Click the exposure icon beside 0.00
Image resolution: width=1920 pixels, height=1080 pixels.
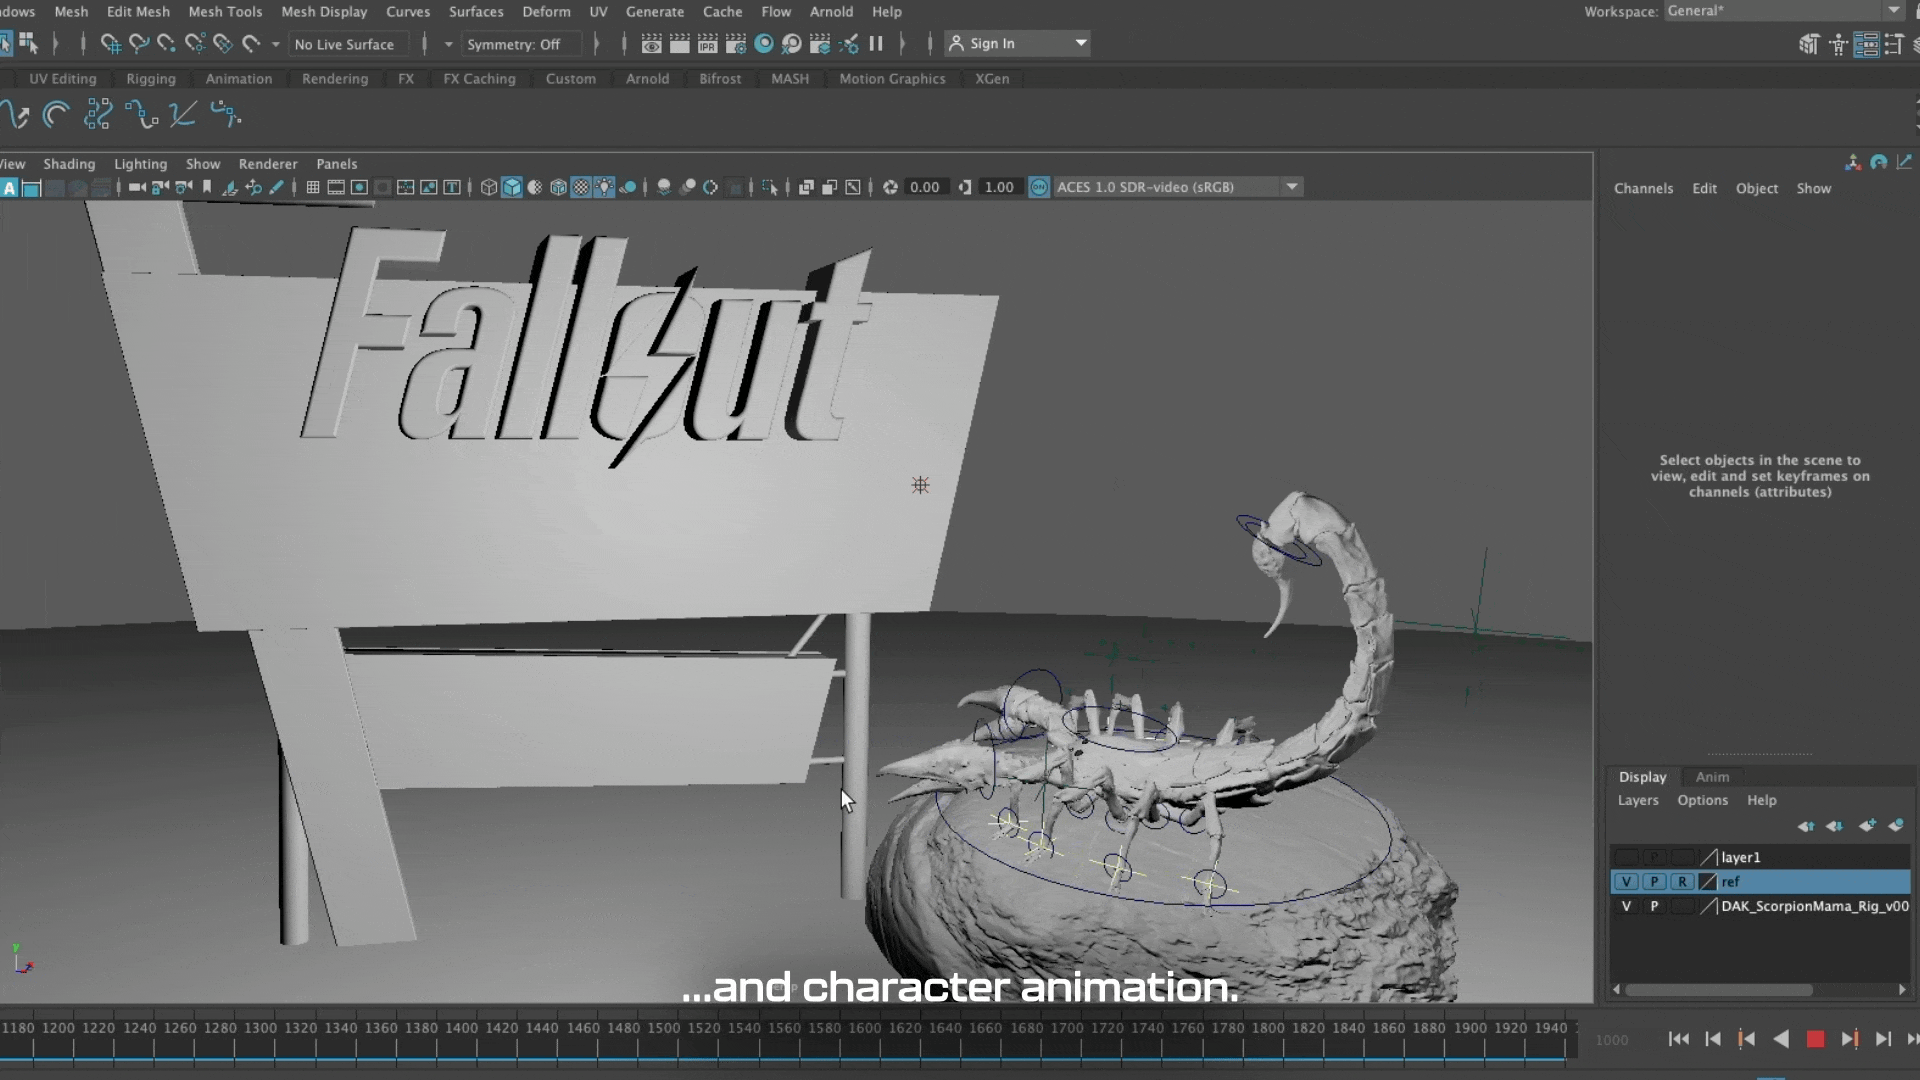(890, 187)
